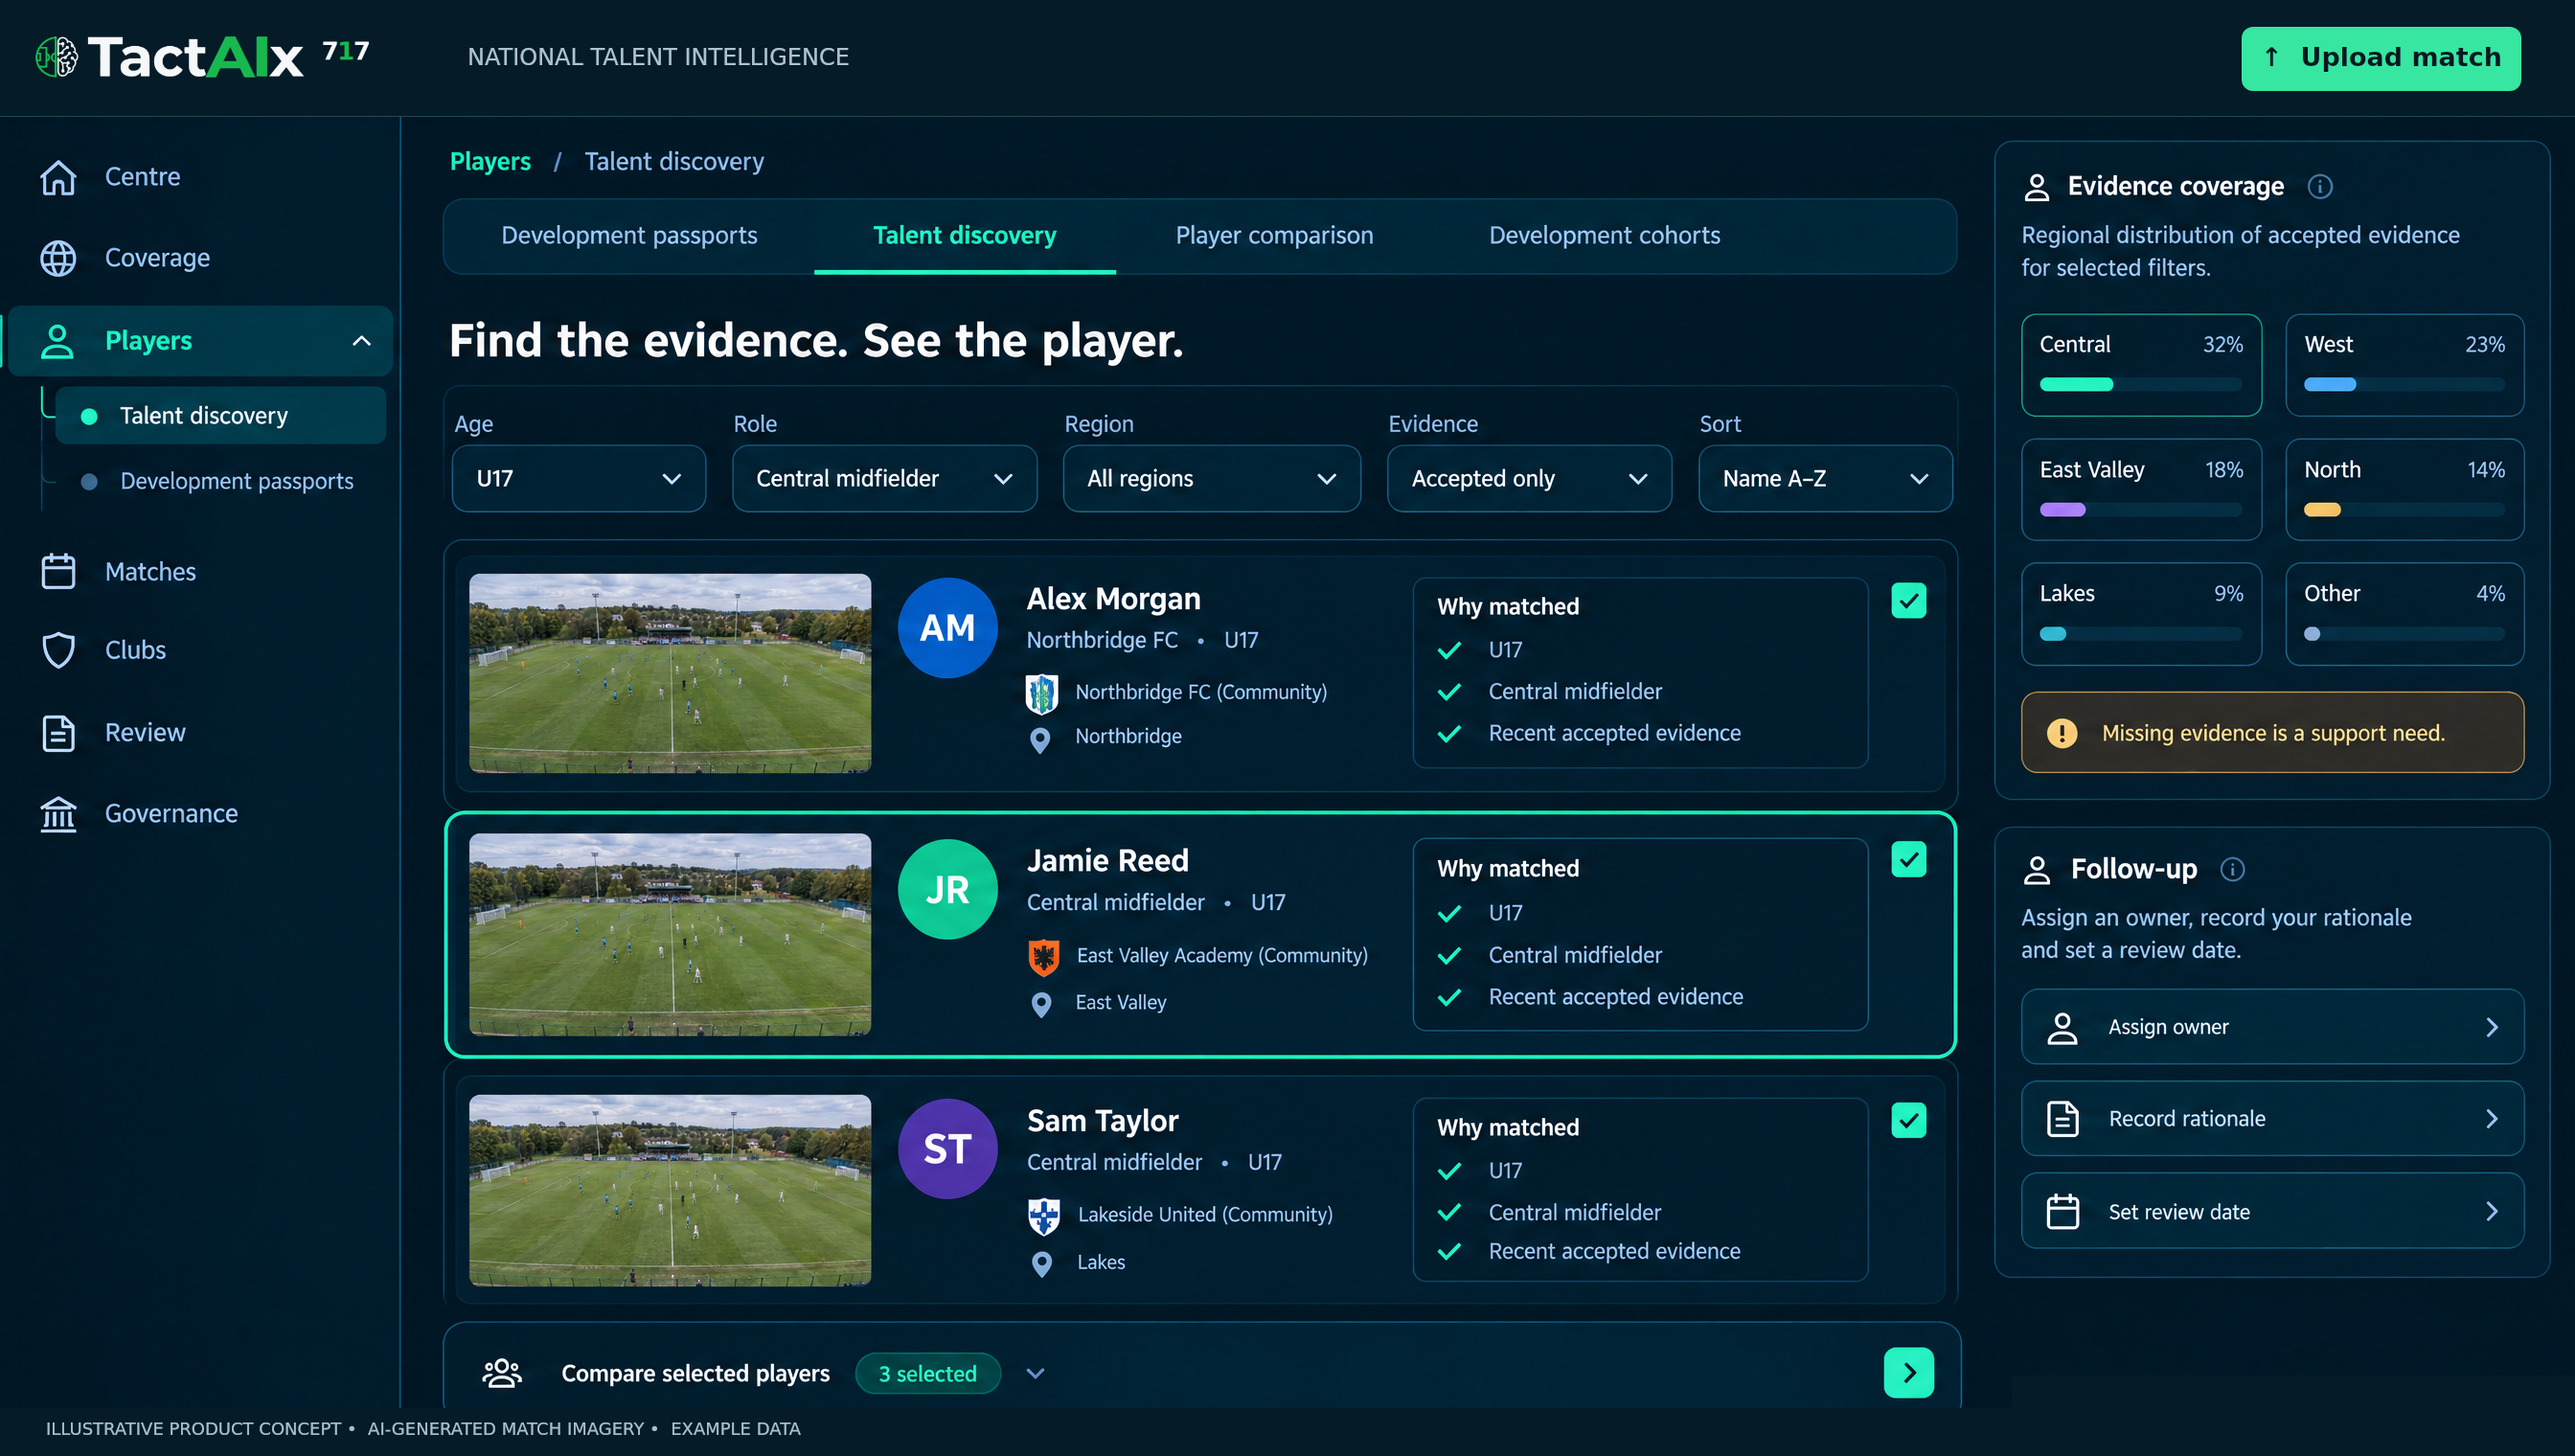Click the East Valley Academy crest
2575x1456 pixels.
tap(1043, 957)
